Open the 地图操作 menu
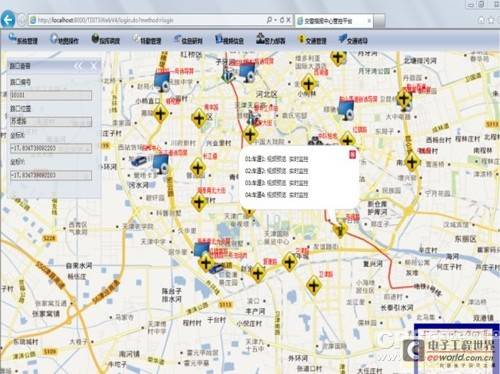Screen dimensions: 500x374 tap(64, 40)
